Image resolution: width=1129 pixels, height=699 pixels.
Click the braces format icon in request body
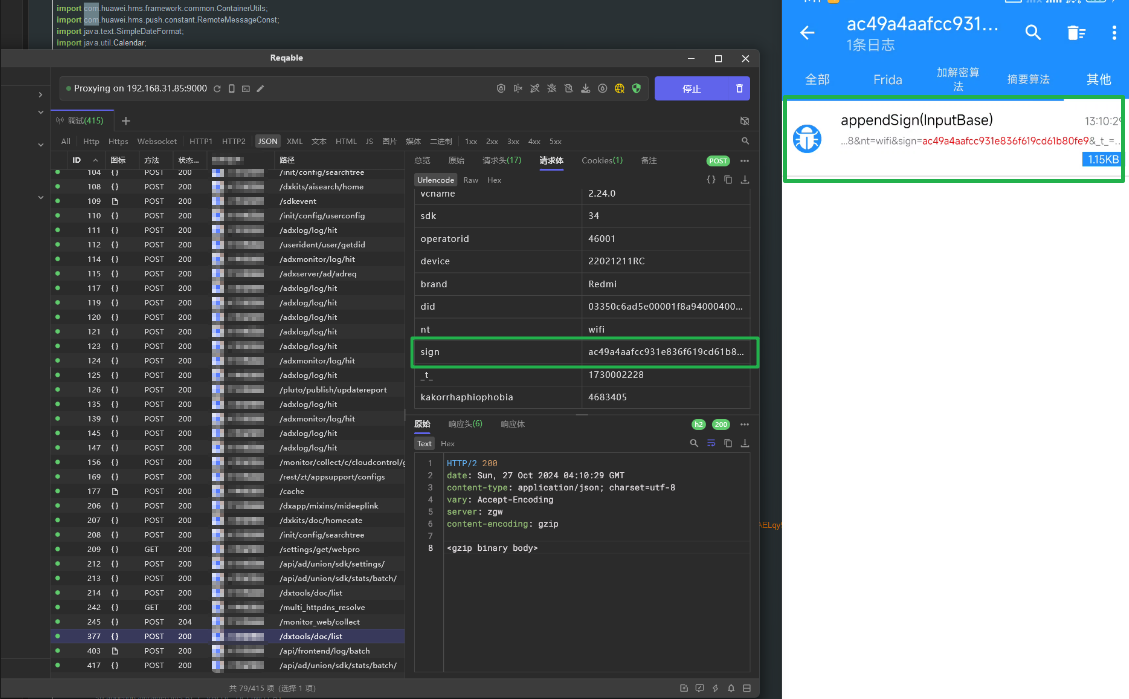[711, 180]
